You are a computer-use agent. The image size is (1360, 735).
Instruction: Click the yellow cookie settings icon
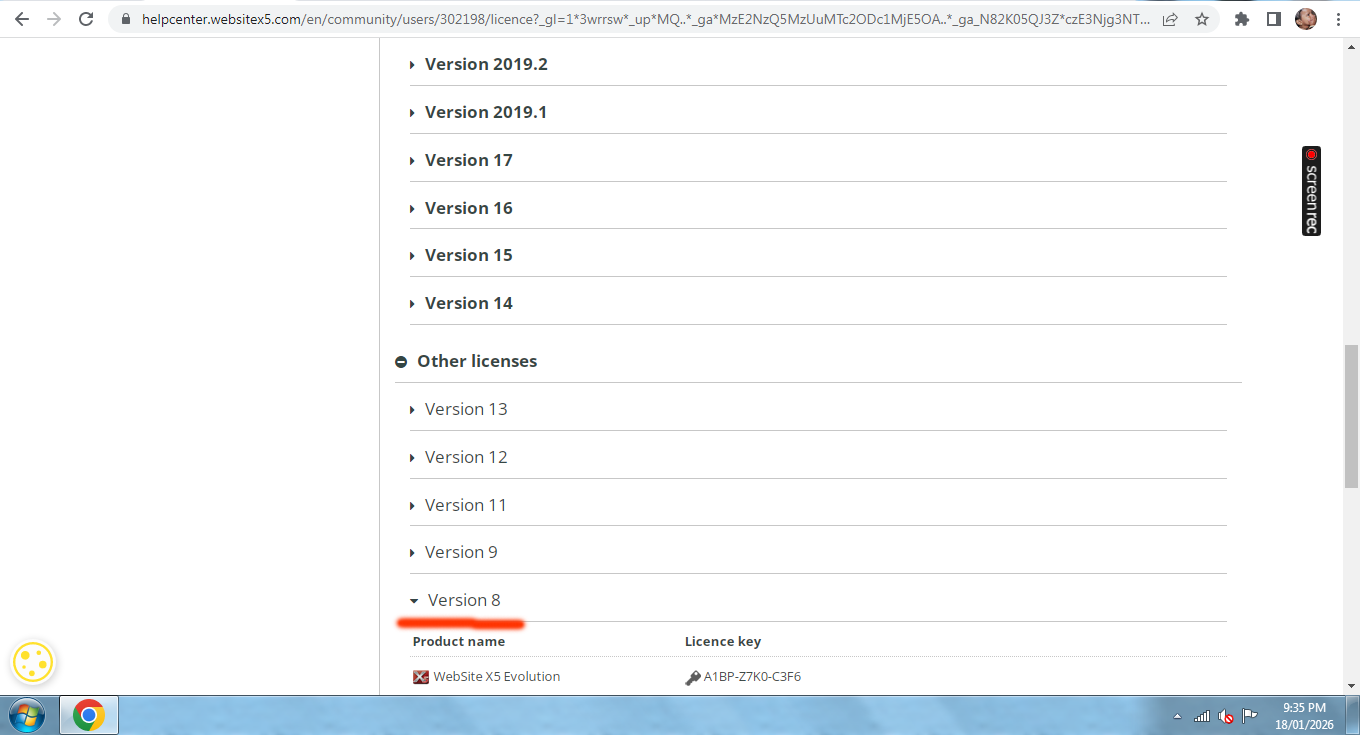point(33,662)
